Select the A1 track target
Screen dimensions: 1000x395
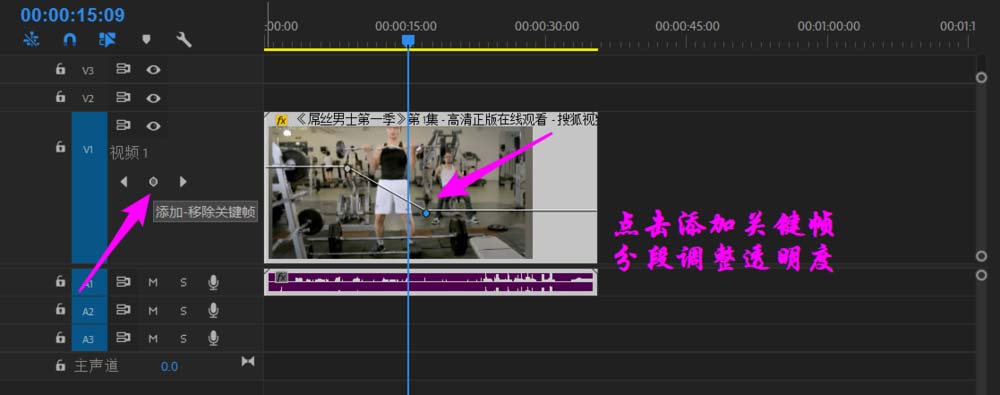pos(89,283)
